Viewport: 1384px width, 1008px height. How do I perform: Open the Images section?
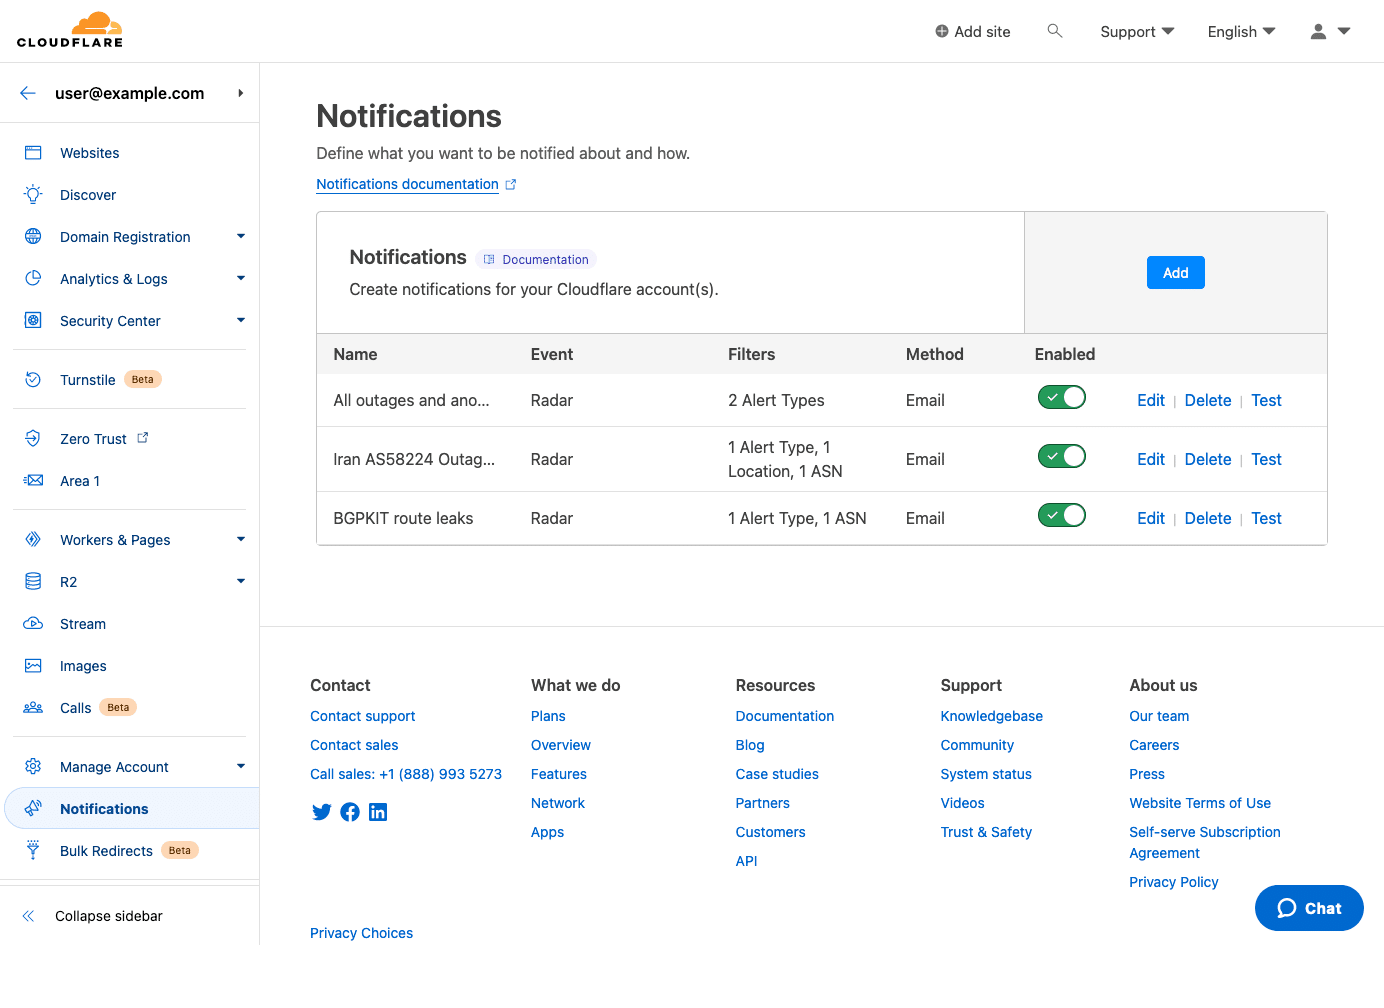point(81,665)
